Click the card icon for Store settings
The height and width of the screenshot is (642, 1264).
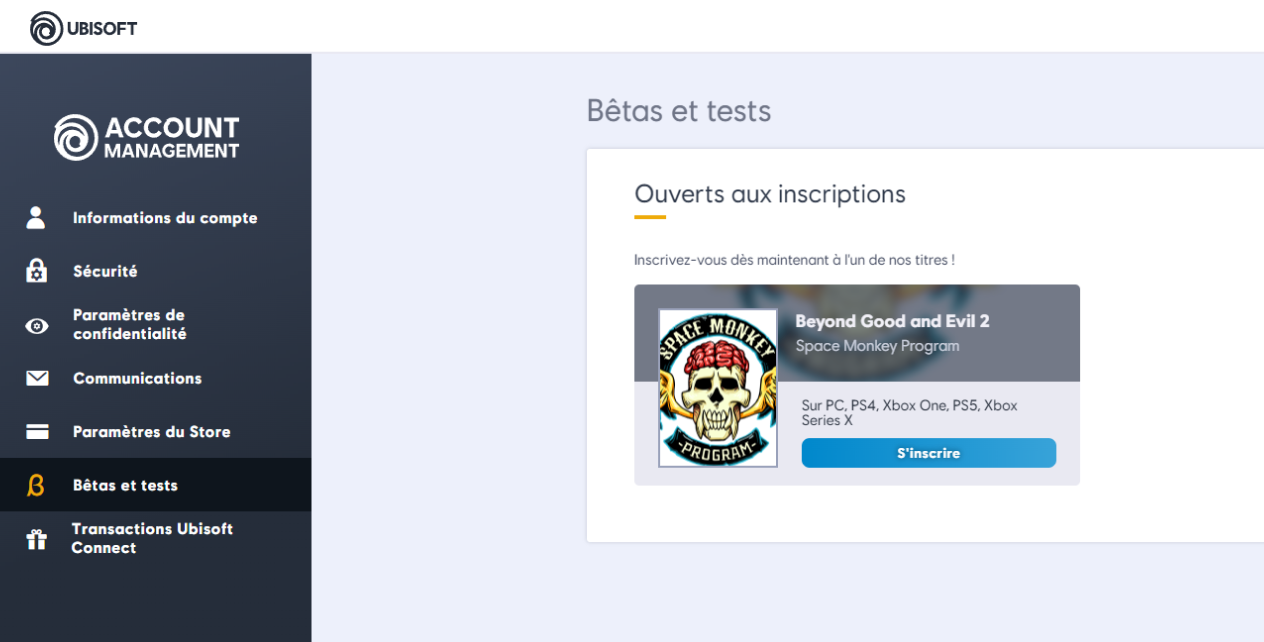37,432
